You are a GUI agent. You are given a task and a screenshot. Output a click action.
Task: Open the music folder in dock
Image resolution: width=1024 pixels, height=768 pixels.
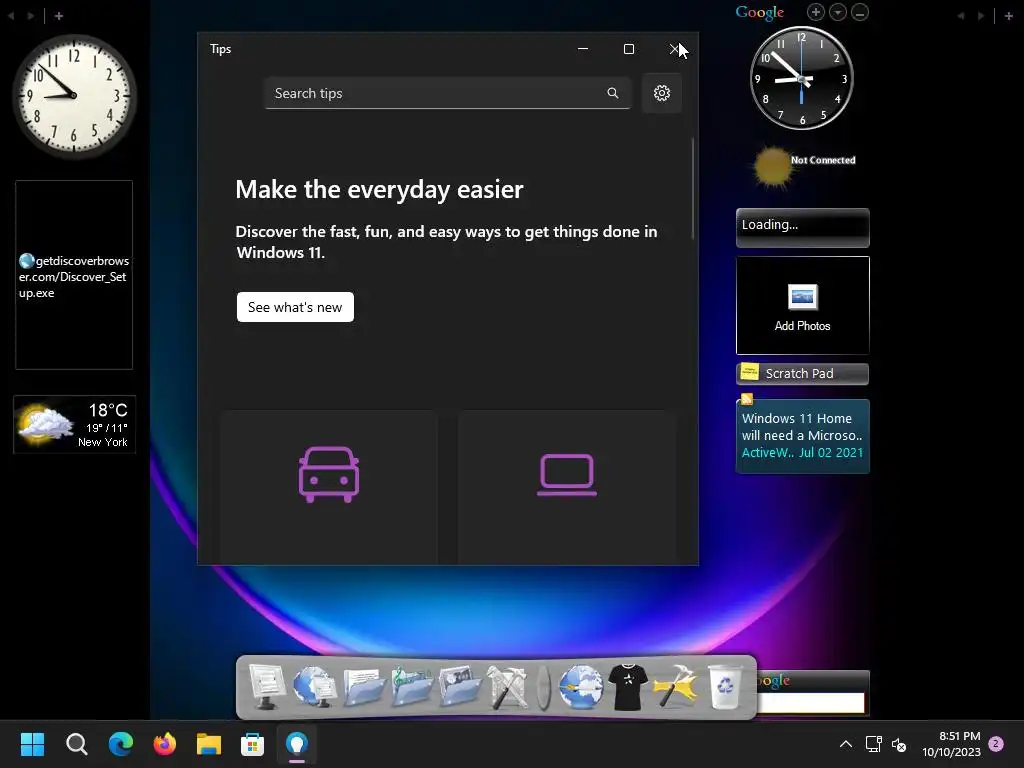point(411,686)
